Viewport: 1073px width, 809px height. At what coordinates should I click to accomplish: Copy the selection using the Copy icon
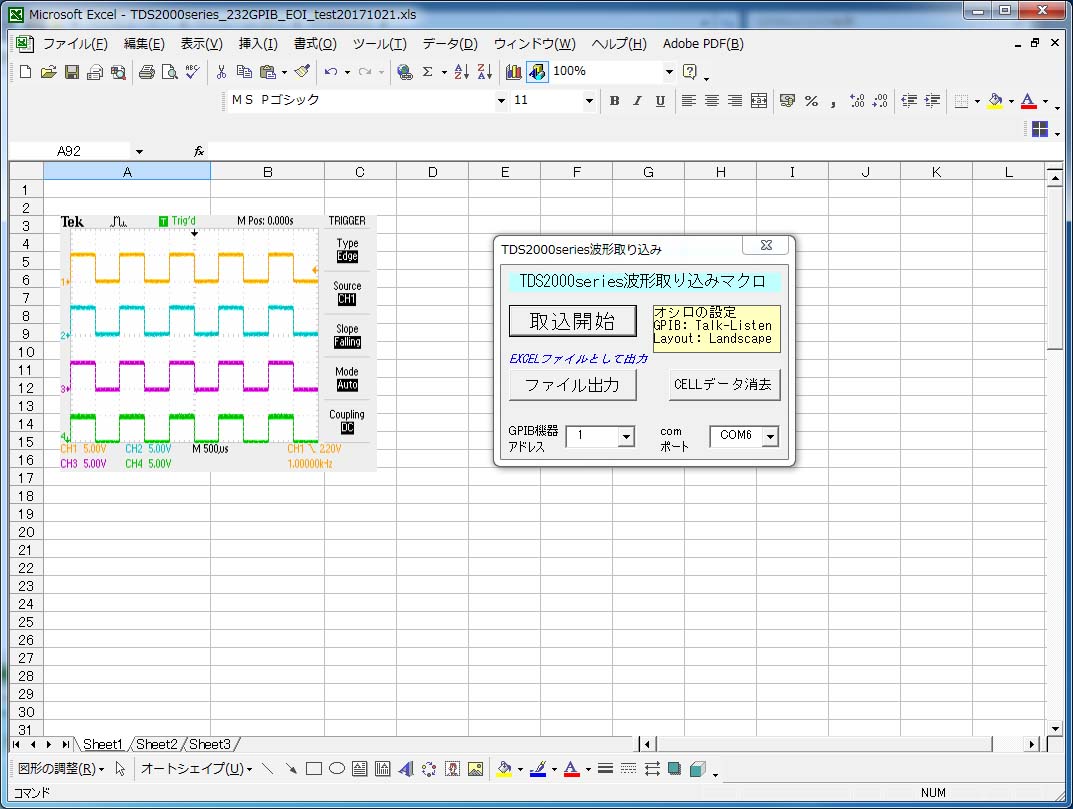coord(244,72)
